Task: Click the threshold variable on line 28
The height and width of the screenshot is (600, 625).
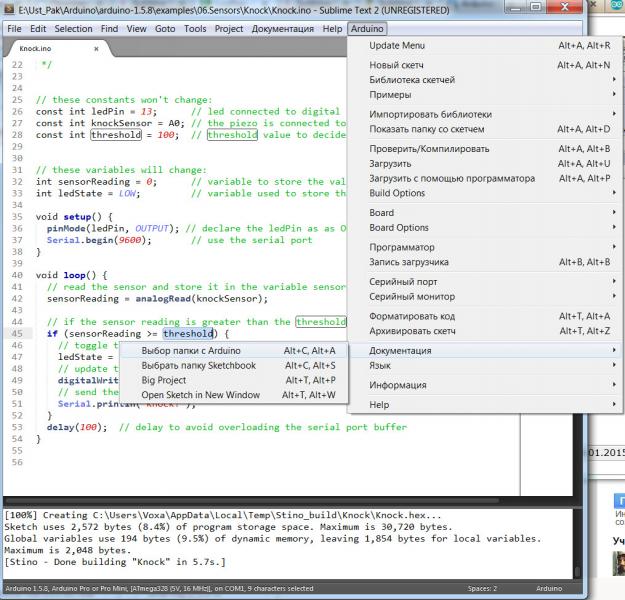Action: pos(116,135)
